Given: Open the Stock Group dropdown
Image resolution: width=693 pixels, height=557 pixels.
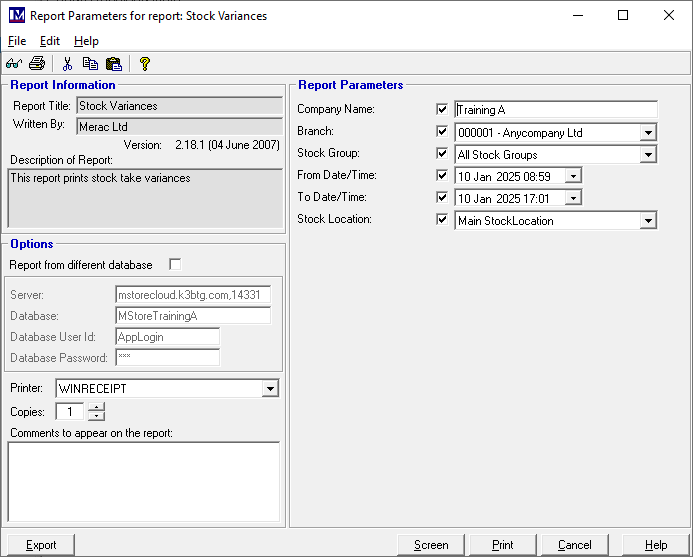Looking at the screenshot, I should (x=648, y=155).
